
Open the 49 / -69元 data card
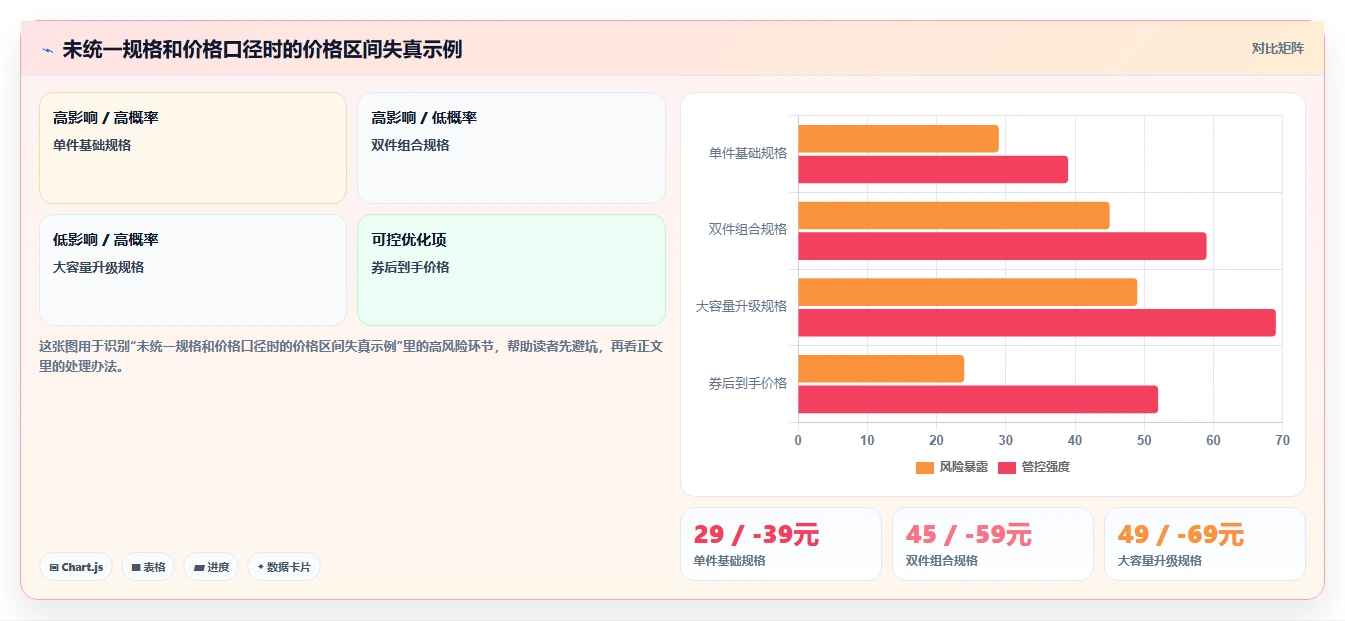pos(1205,544)
